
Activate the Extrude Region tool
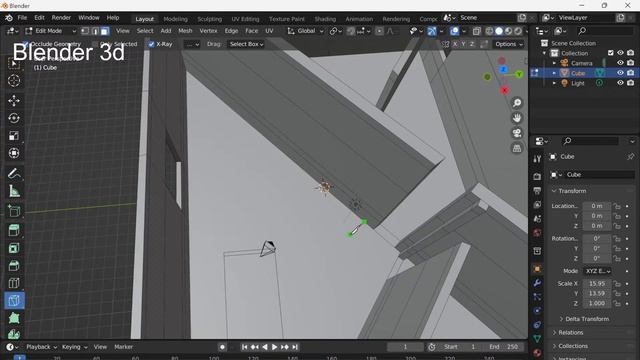pos(14,230)
